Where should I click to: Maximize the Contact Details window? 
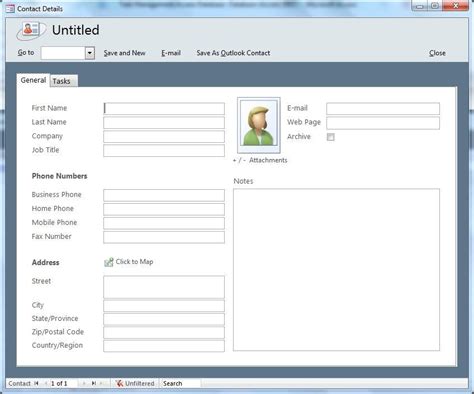[435, 6]
